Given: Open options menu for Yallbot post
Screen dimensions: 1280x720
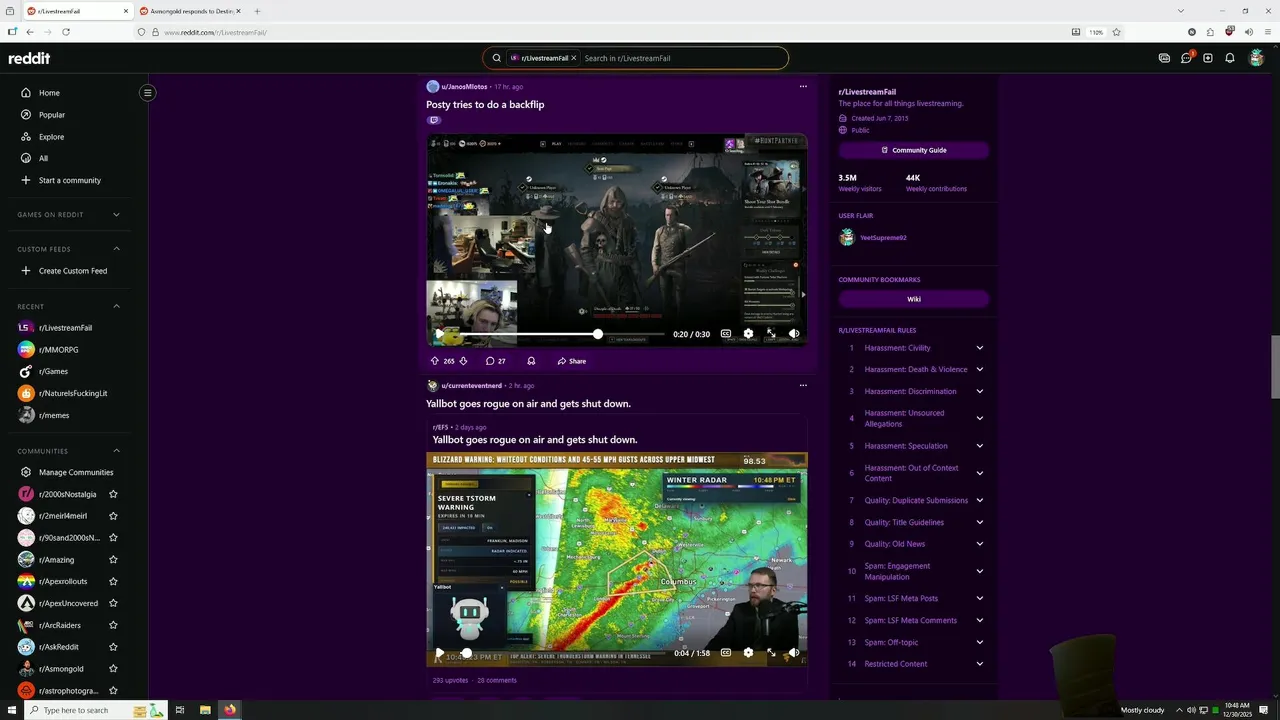Looking at the screenshot, I should (x=802, y=385).
